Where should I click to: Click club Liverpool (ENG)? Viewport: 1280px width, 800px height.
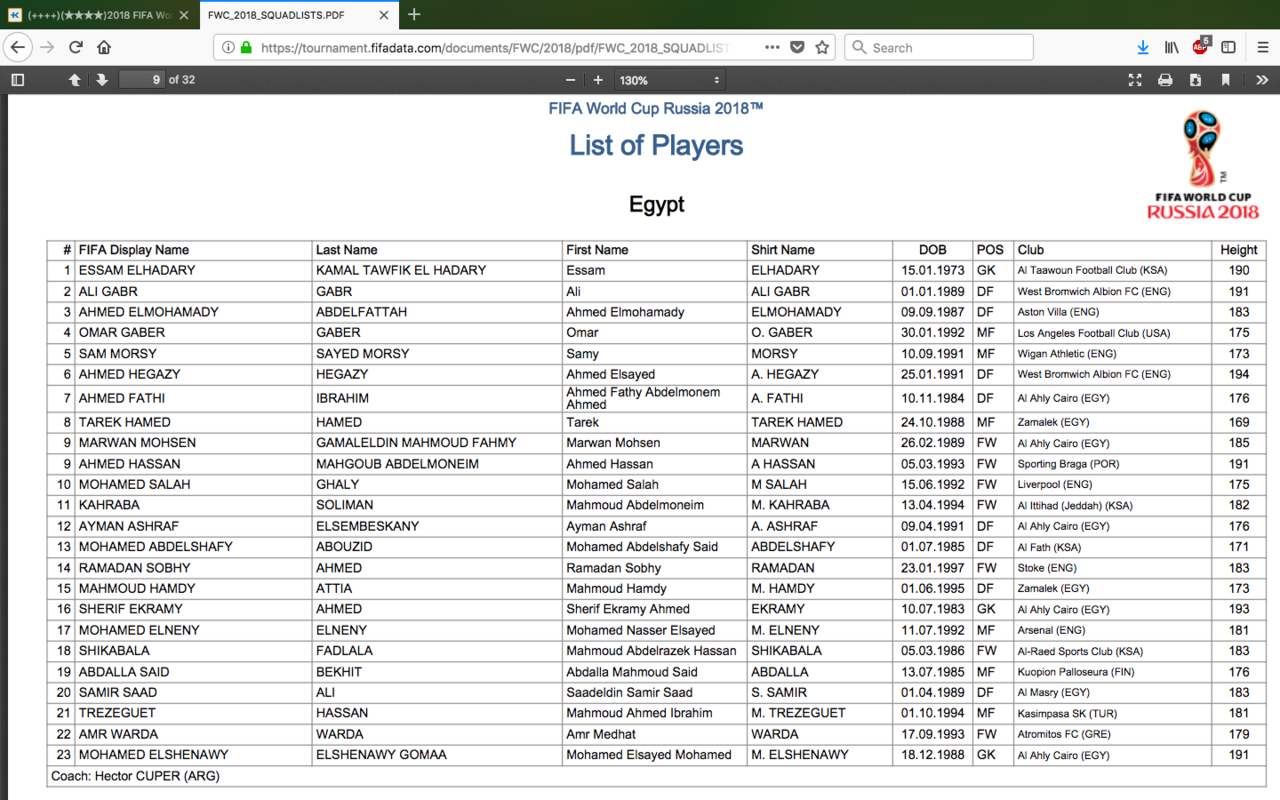pos(1055,484)
